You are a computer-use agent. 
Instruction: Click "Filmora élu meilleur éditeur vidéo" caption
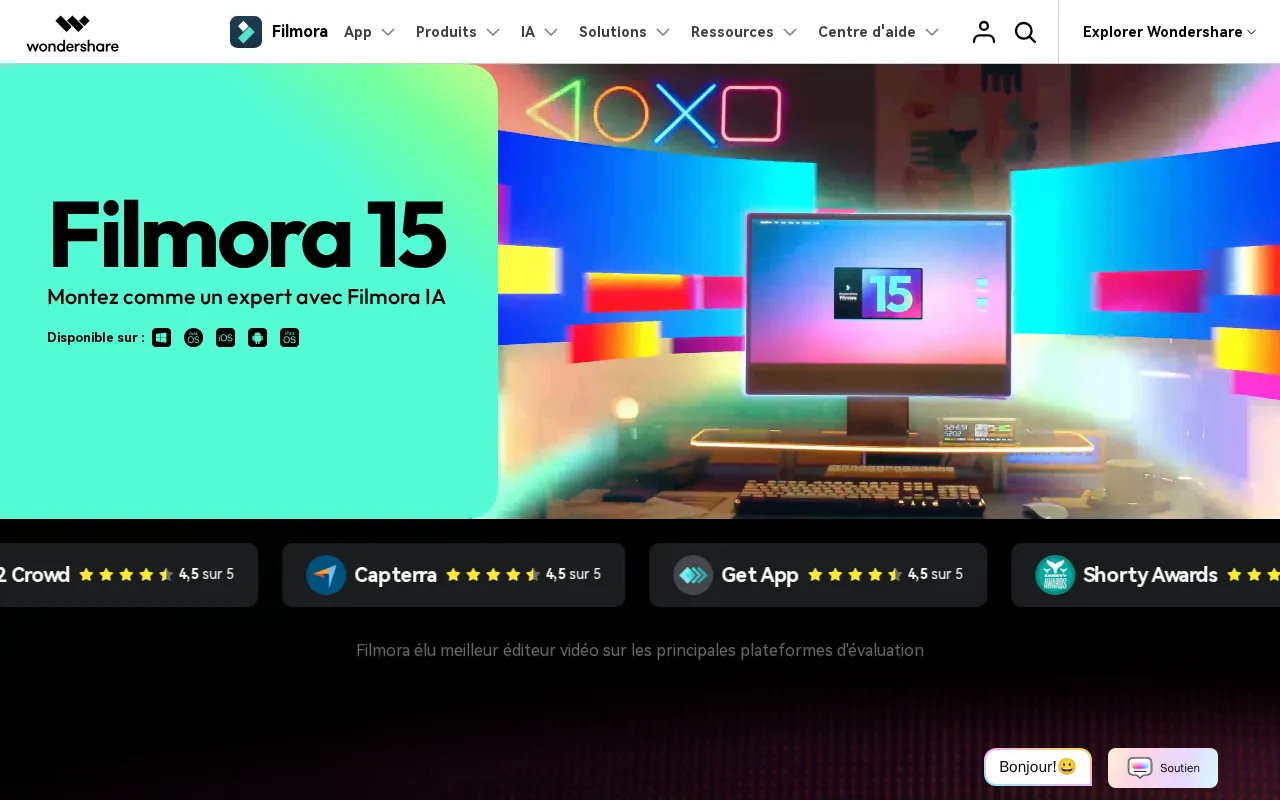(x=640, y=650)
